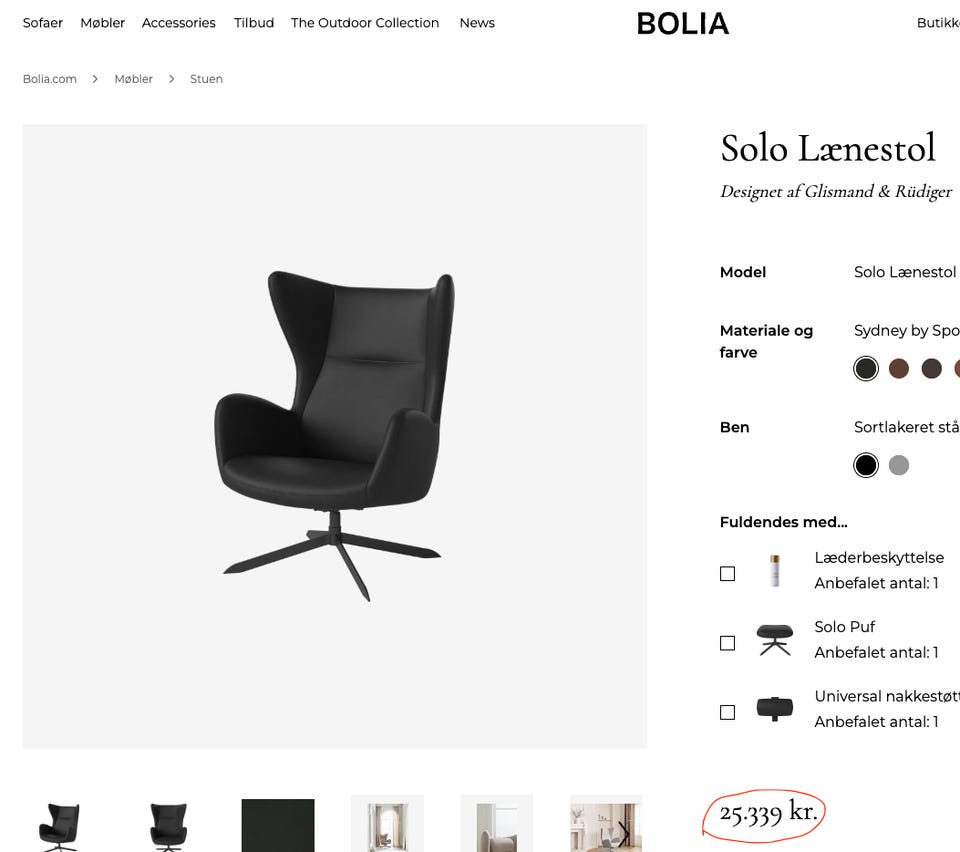Screen dimensions: 960x852
Task: Check the Læderbeskyttelse checkbox
Action: point(727,572)
